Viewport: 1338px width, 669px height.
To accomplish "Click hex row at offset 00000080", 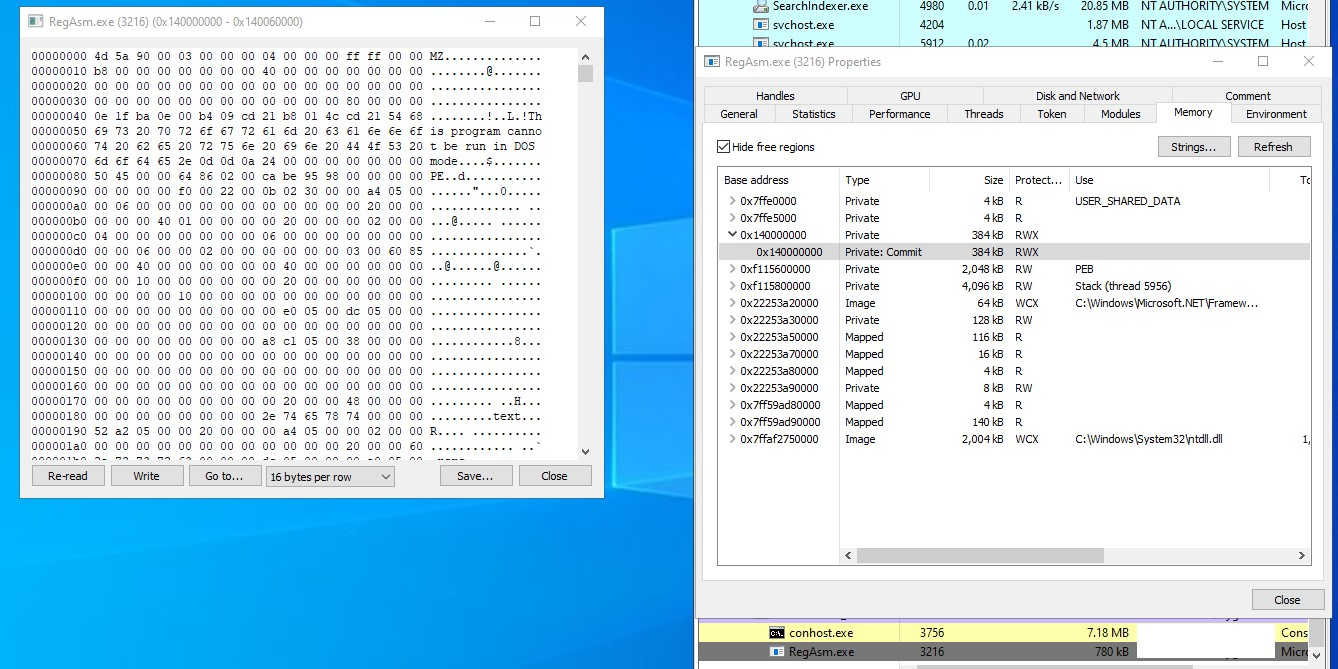I will coord(286,175).
